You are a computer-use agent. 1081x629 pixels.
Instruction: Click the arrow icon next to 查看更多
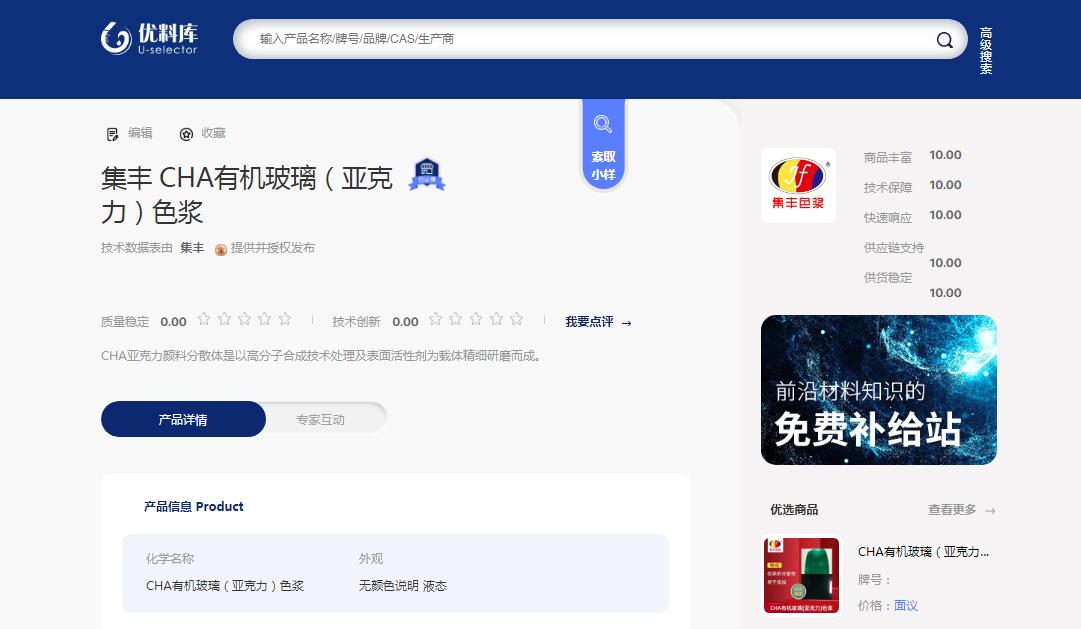coord(990,511)
